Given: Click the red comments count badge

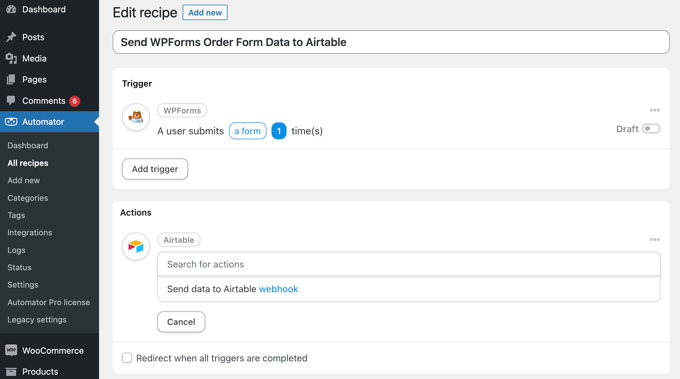Looking at the screenshot, I should 75,101.
